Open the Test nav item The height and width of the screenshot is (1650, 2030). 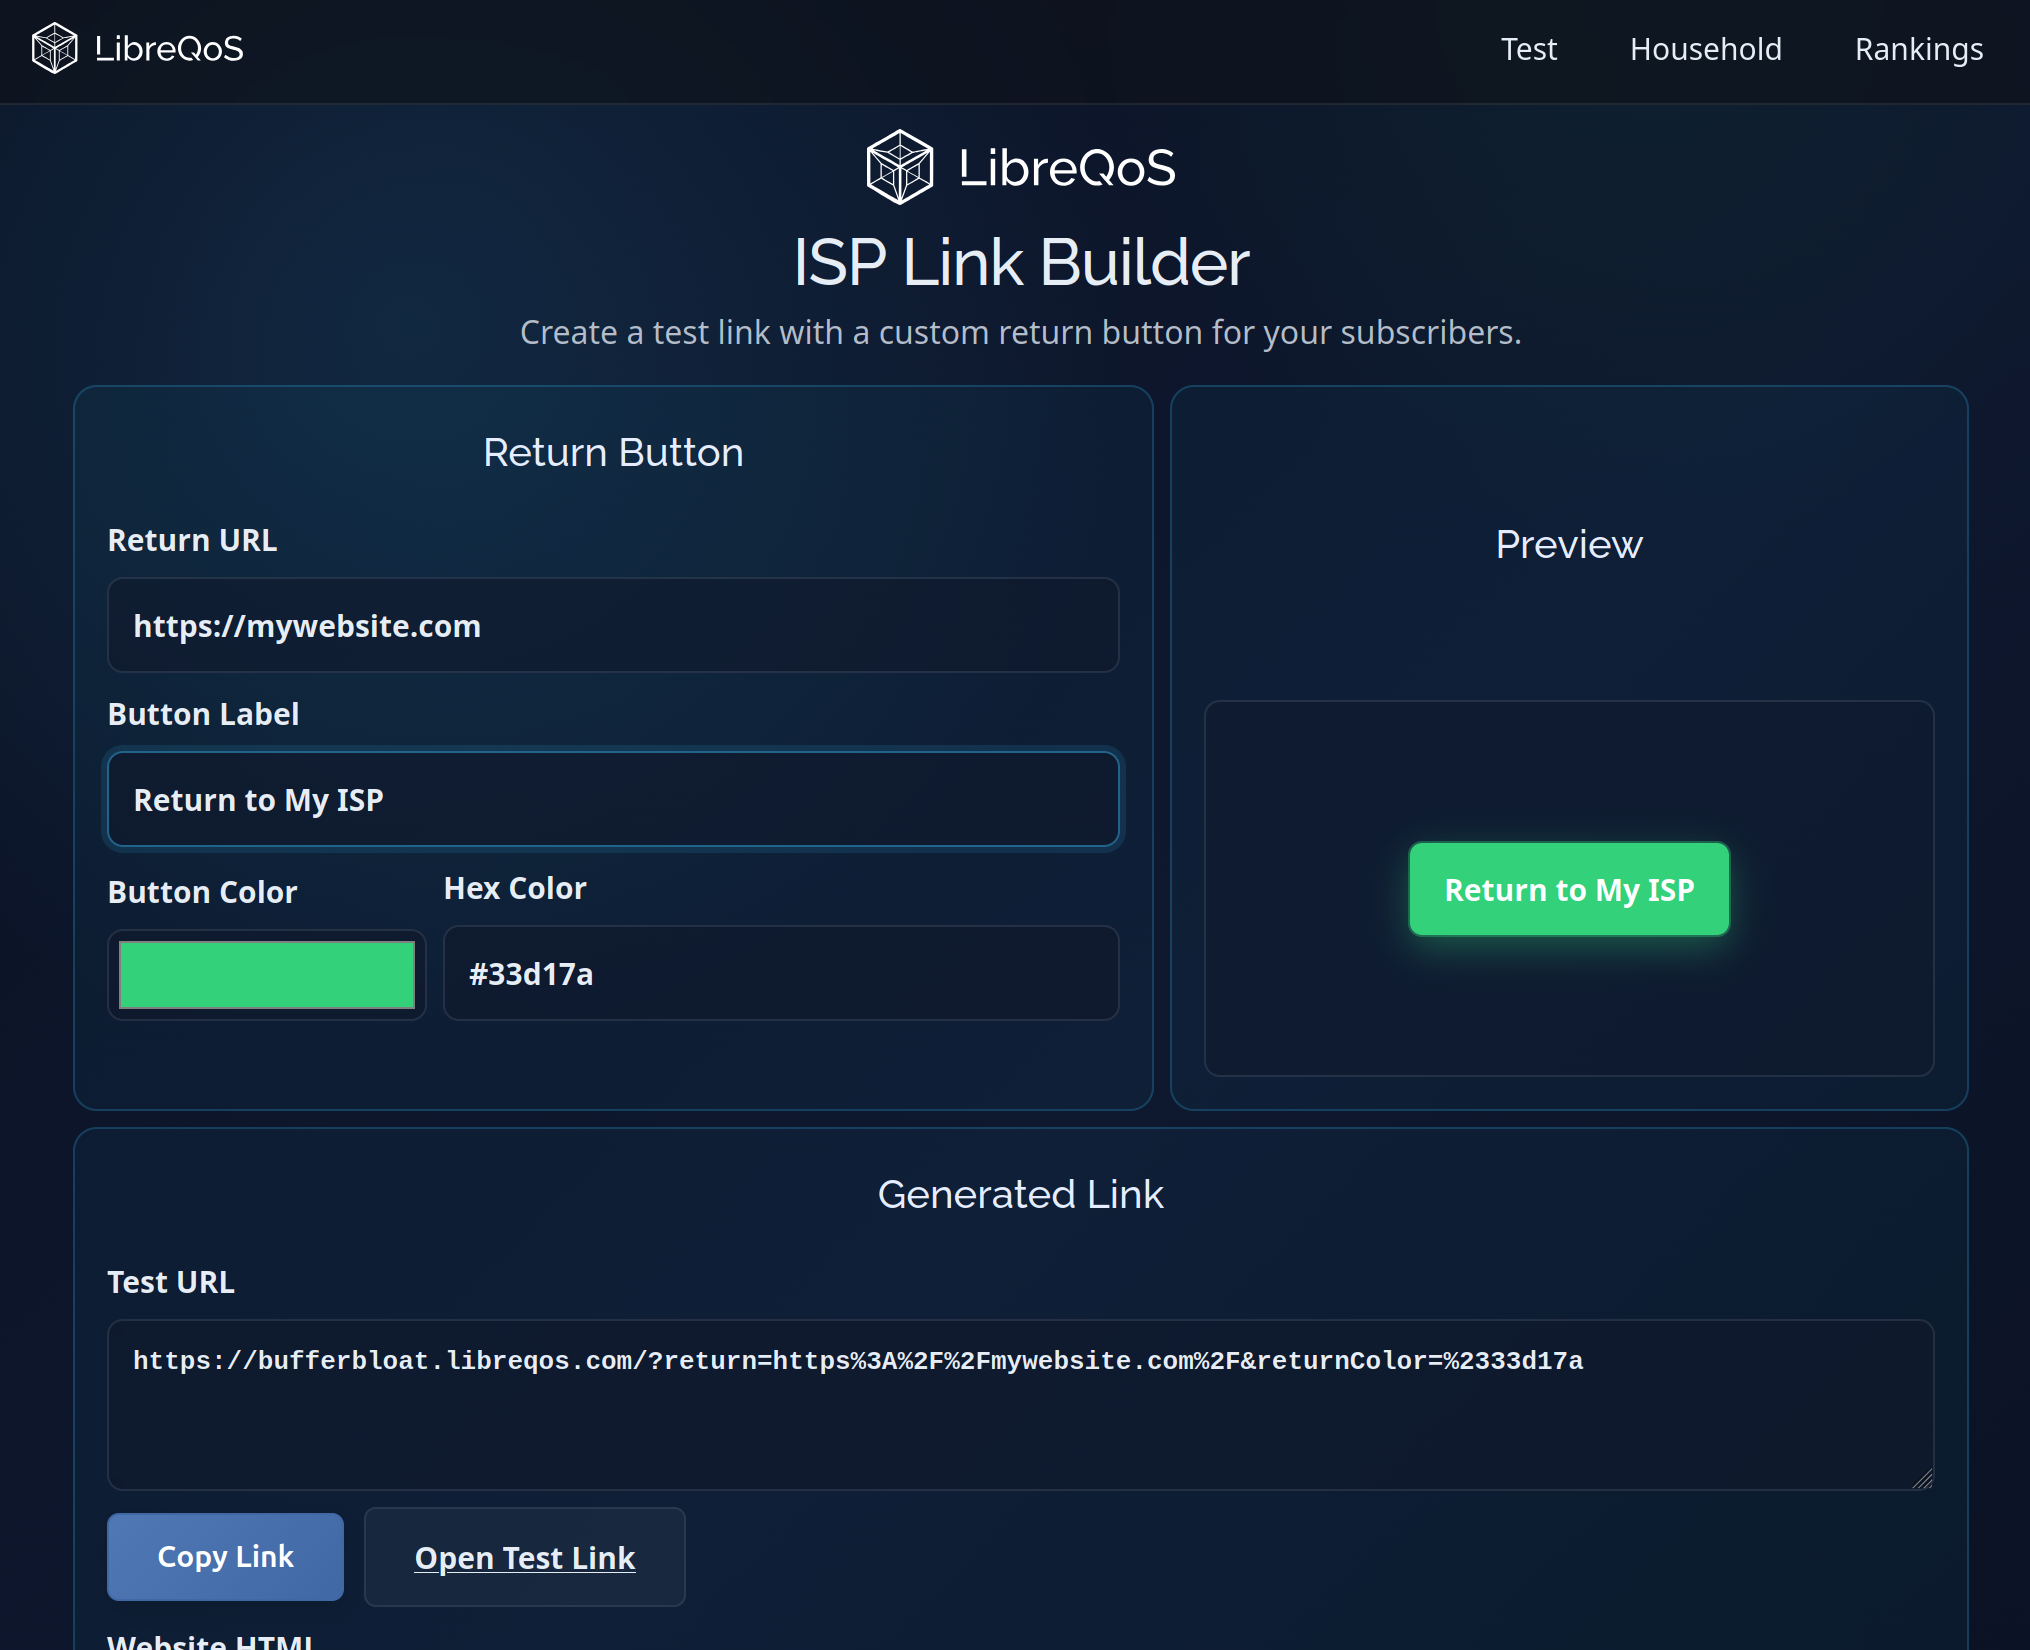pos(1529,49)
